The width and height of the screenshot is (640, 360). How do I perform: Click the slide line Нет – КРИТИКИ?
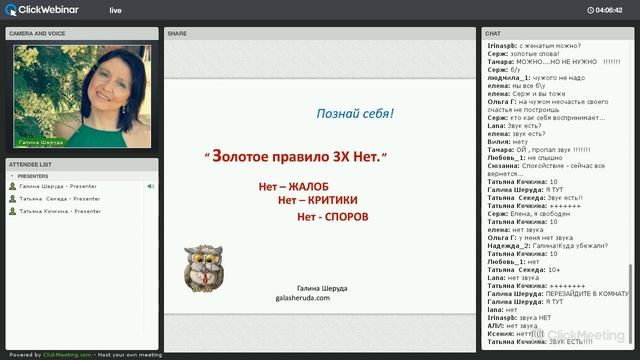(318, 200)
